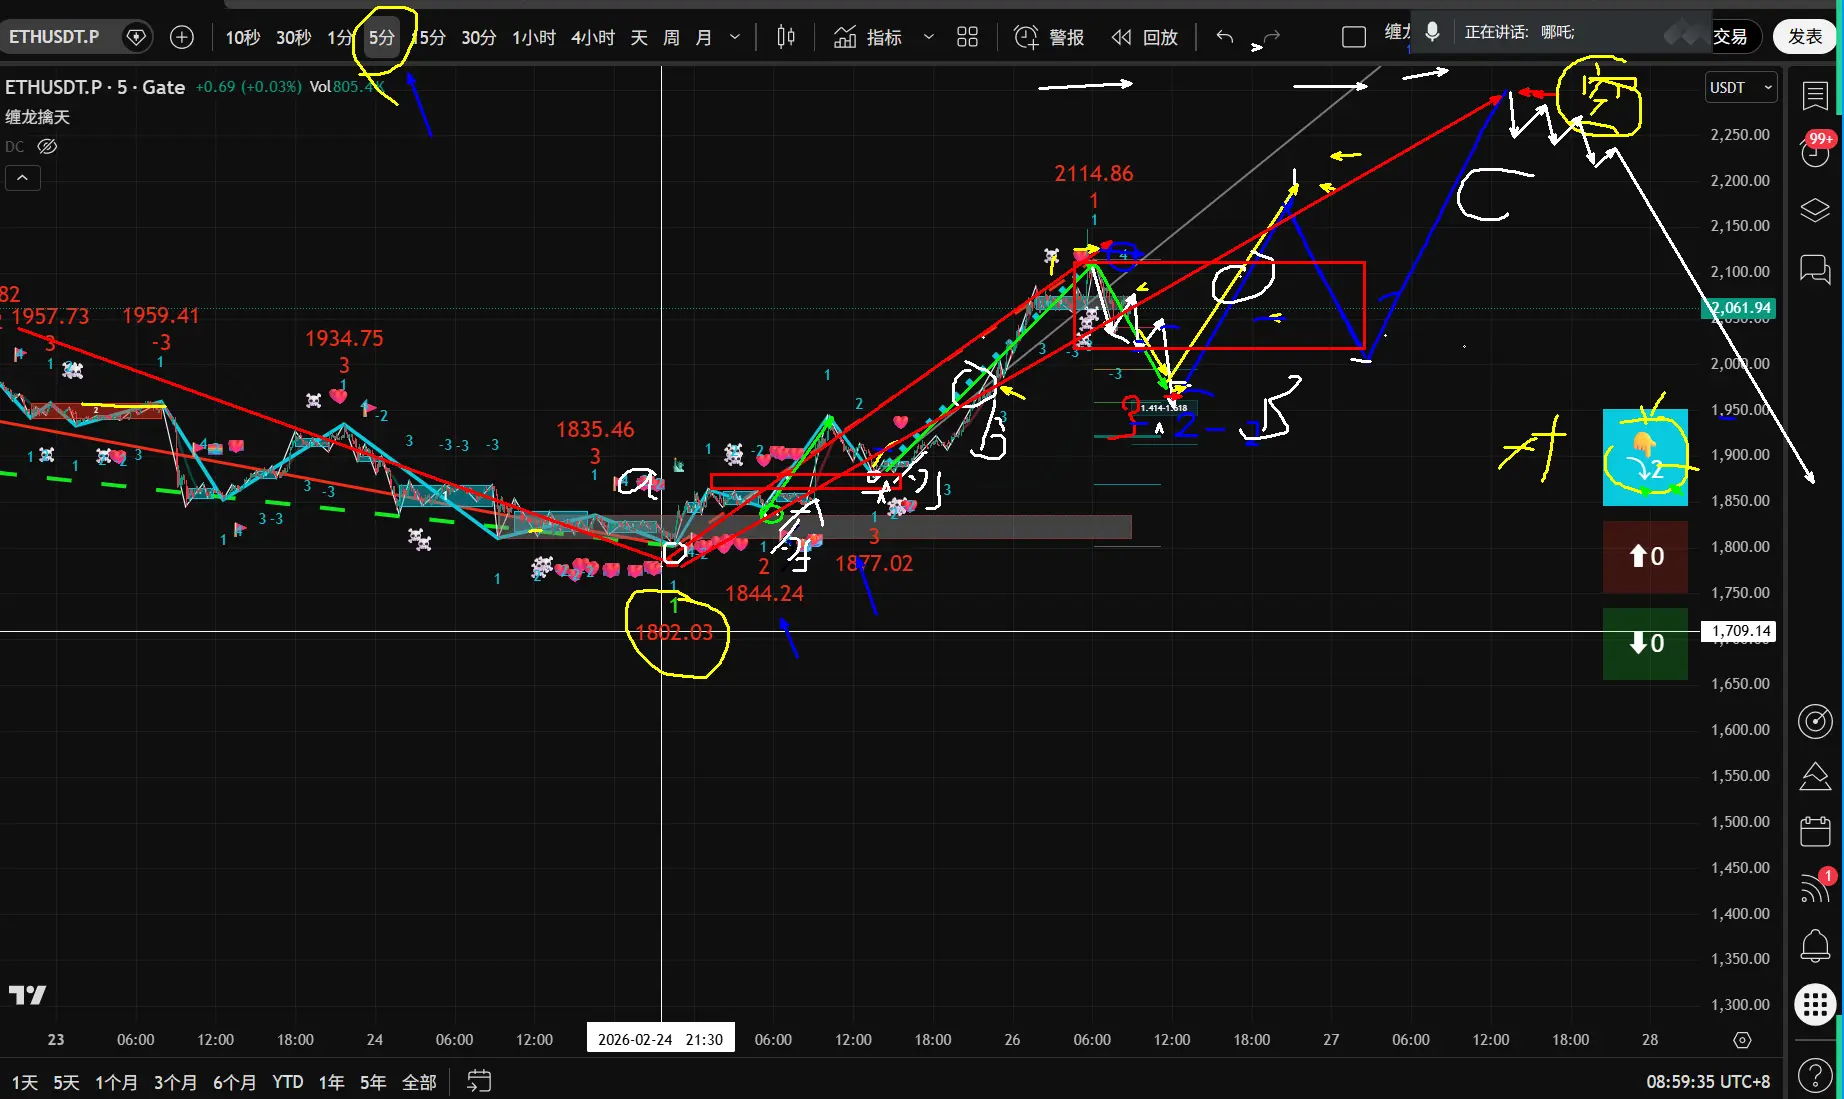Start 回放 bar replay
Viewport: 1844px width, 1099px height.
tap(1145, 37)
